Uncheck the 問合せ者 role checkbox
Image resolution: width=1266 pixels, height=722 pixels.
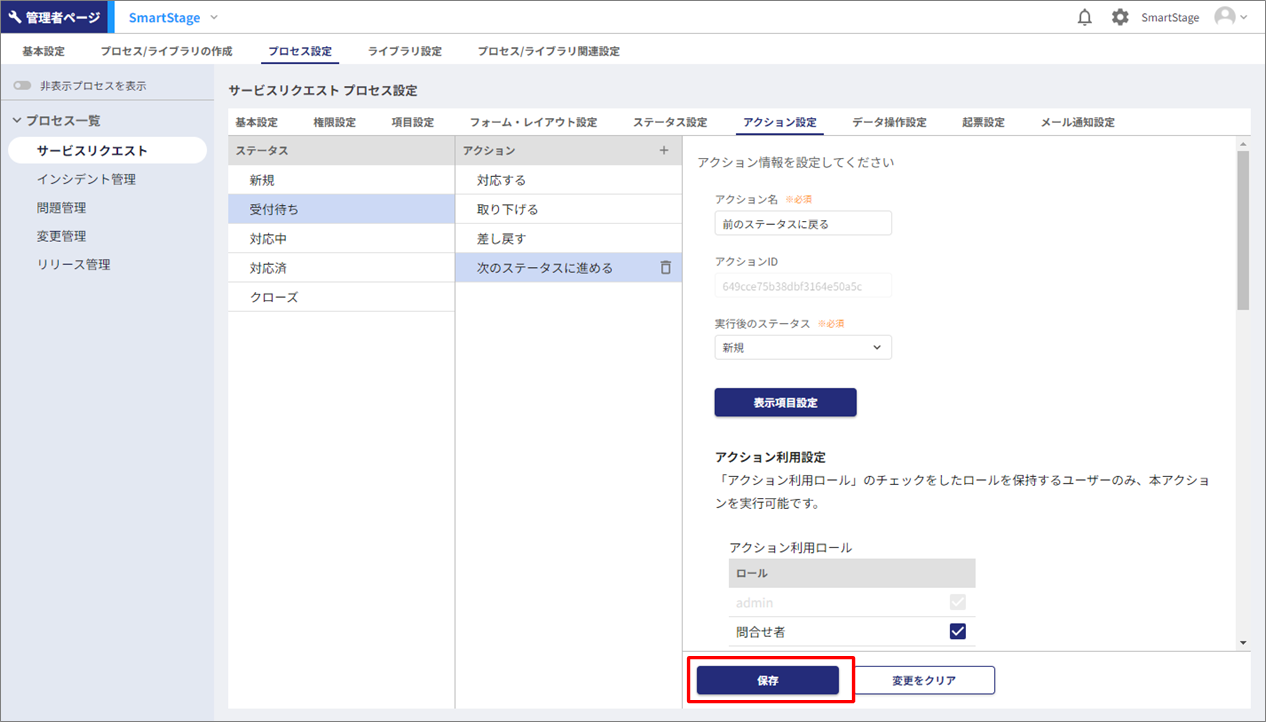(x=957, y=631)
